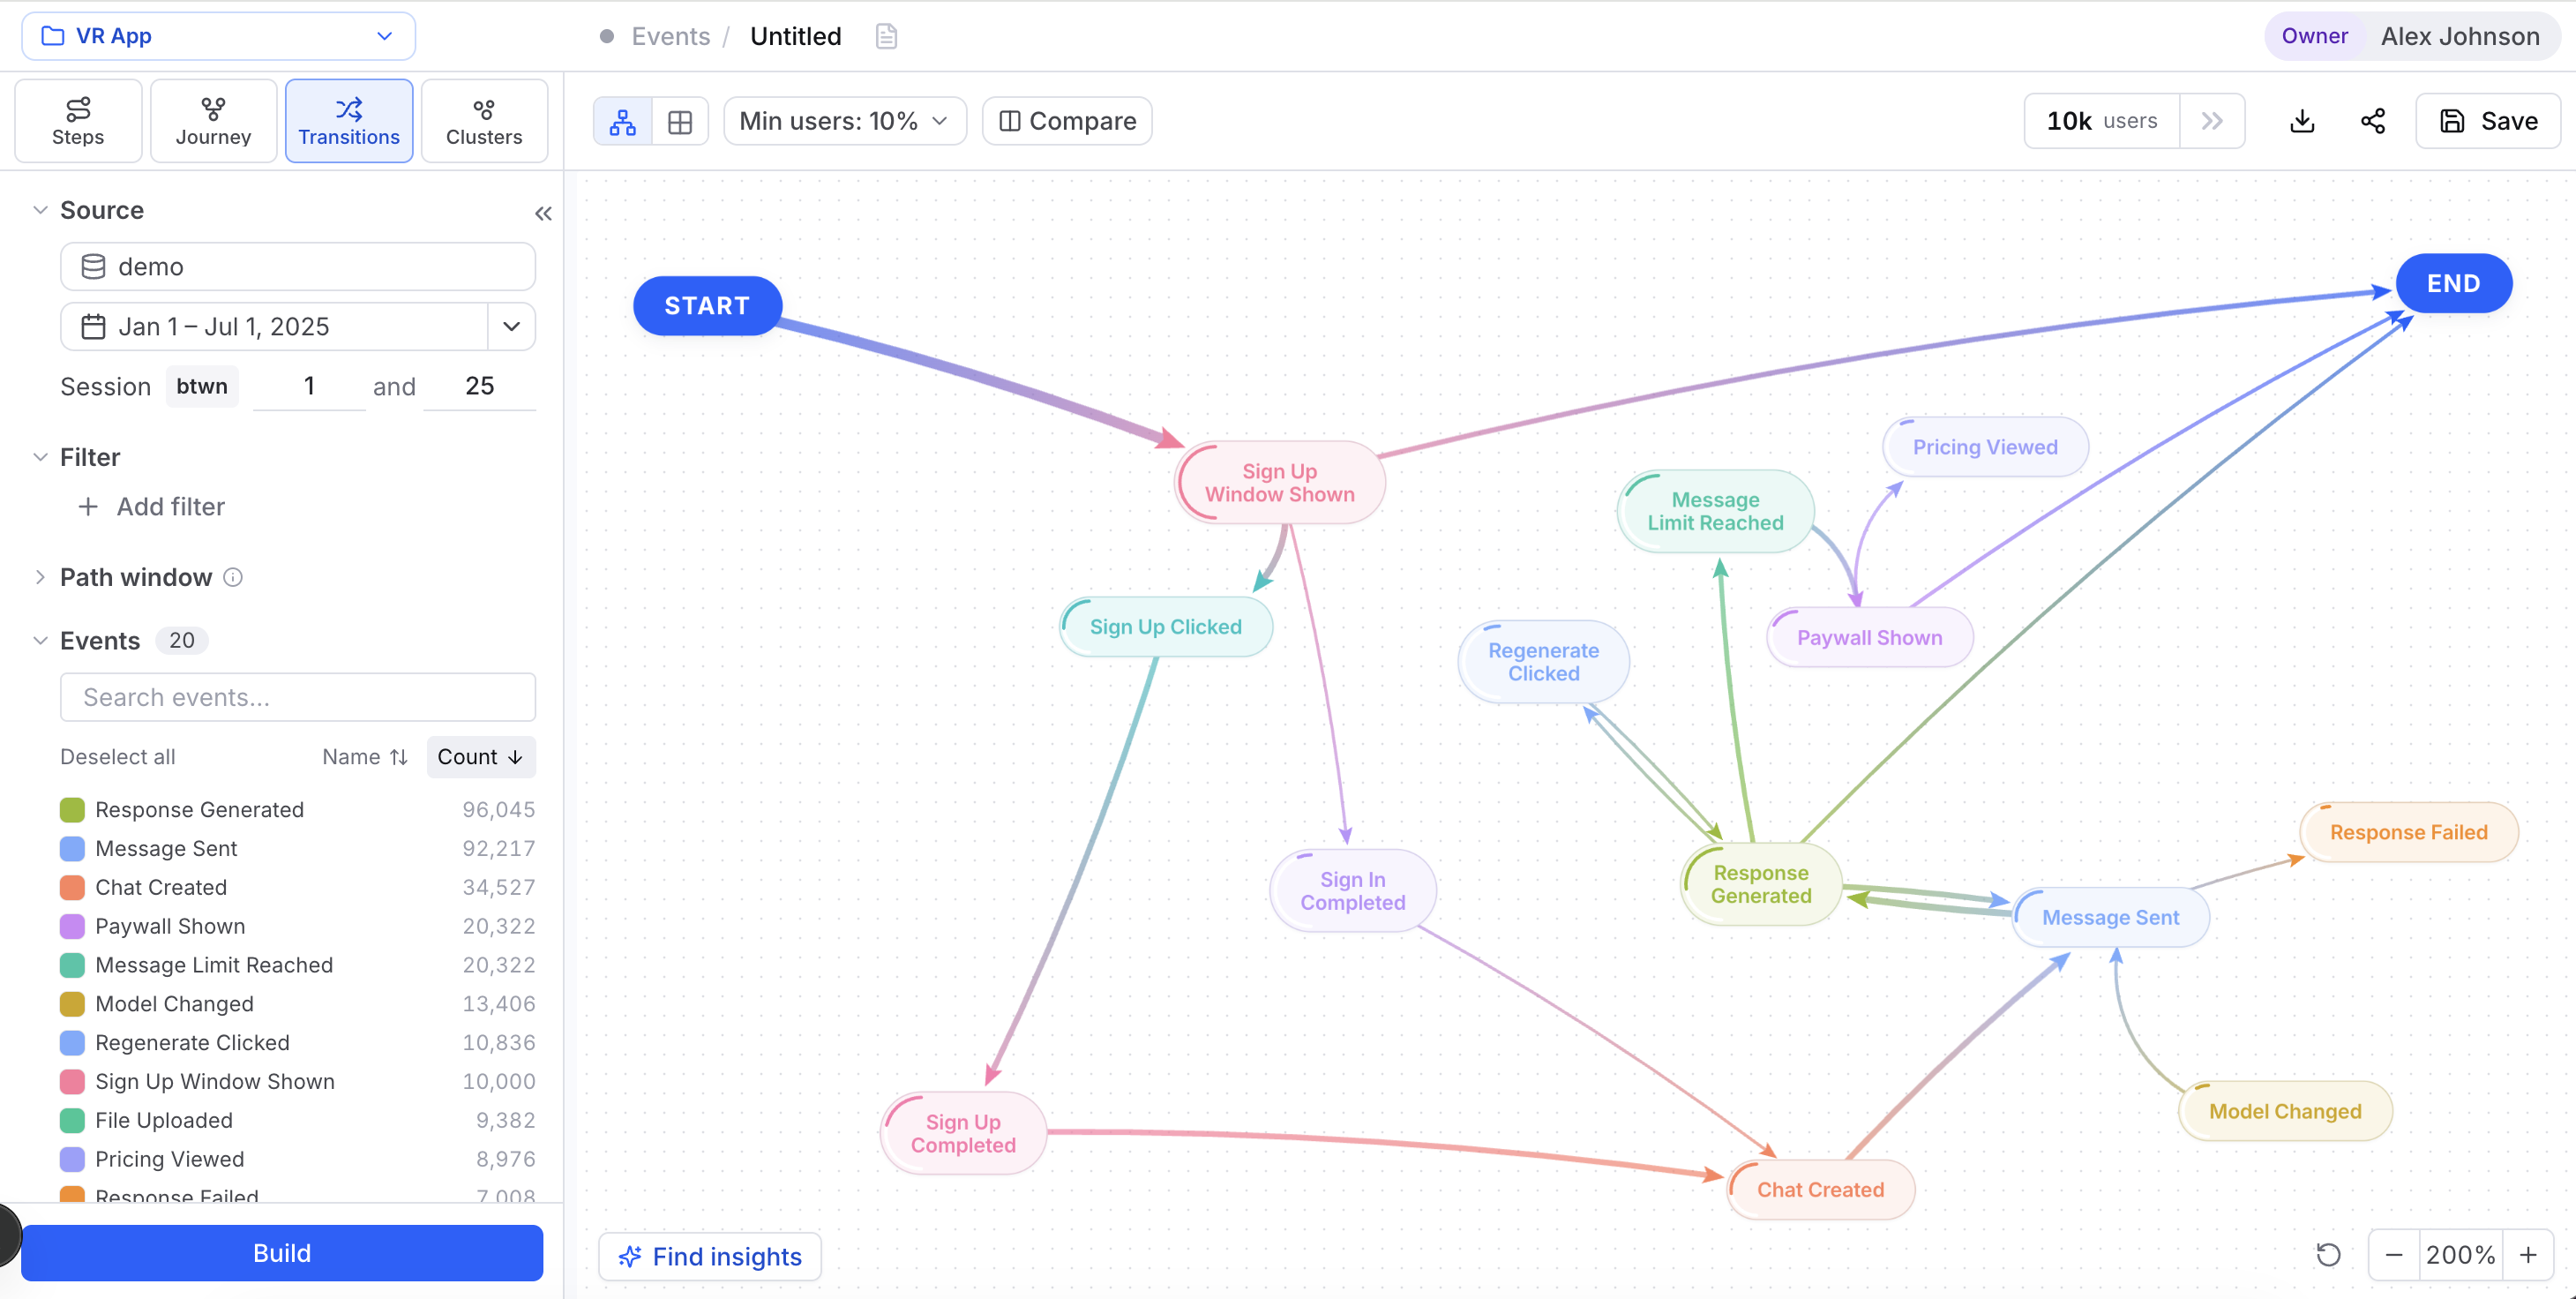The height and width of the screenshot is (1299, 2576).
Task: Toggle Message Sent event checkbox
Action: pos(72,848)
